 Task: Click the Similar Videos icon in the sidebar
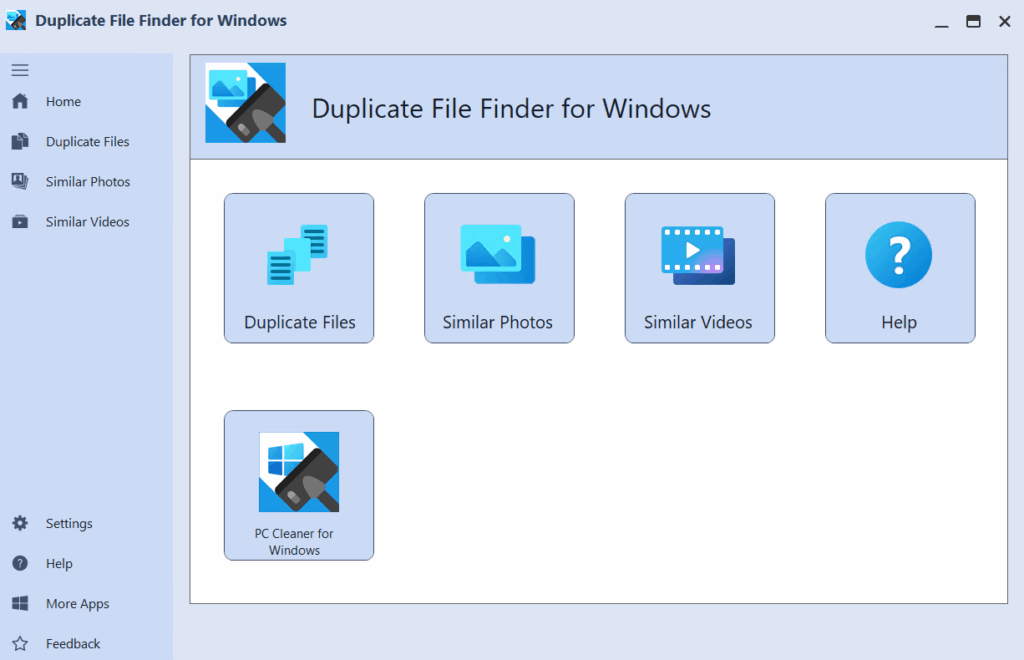pos(20,222)
